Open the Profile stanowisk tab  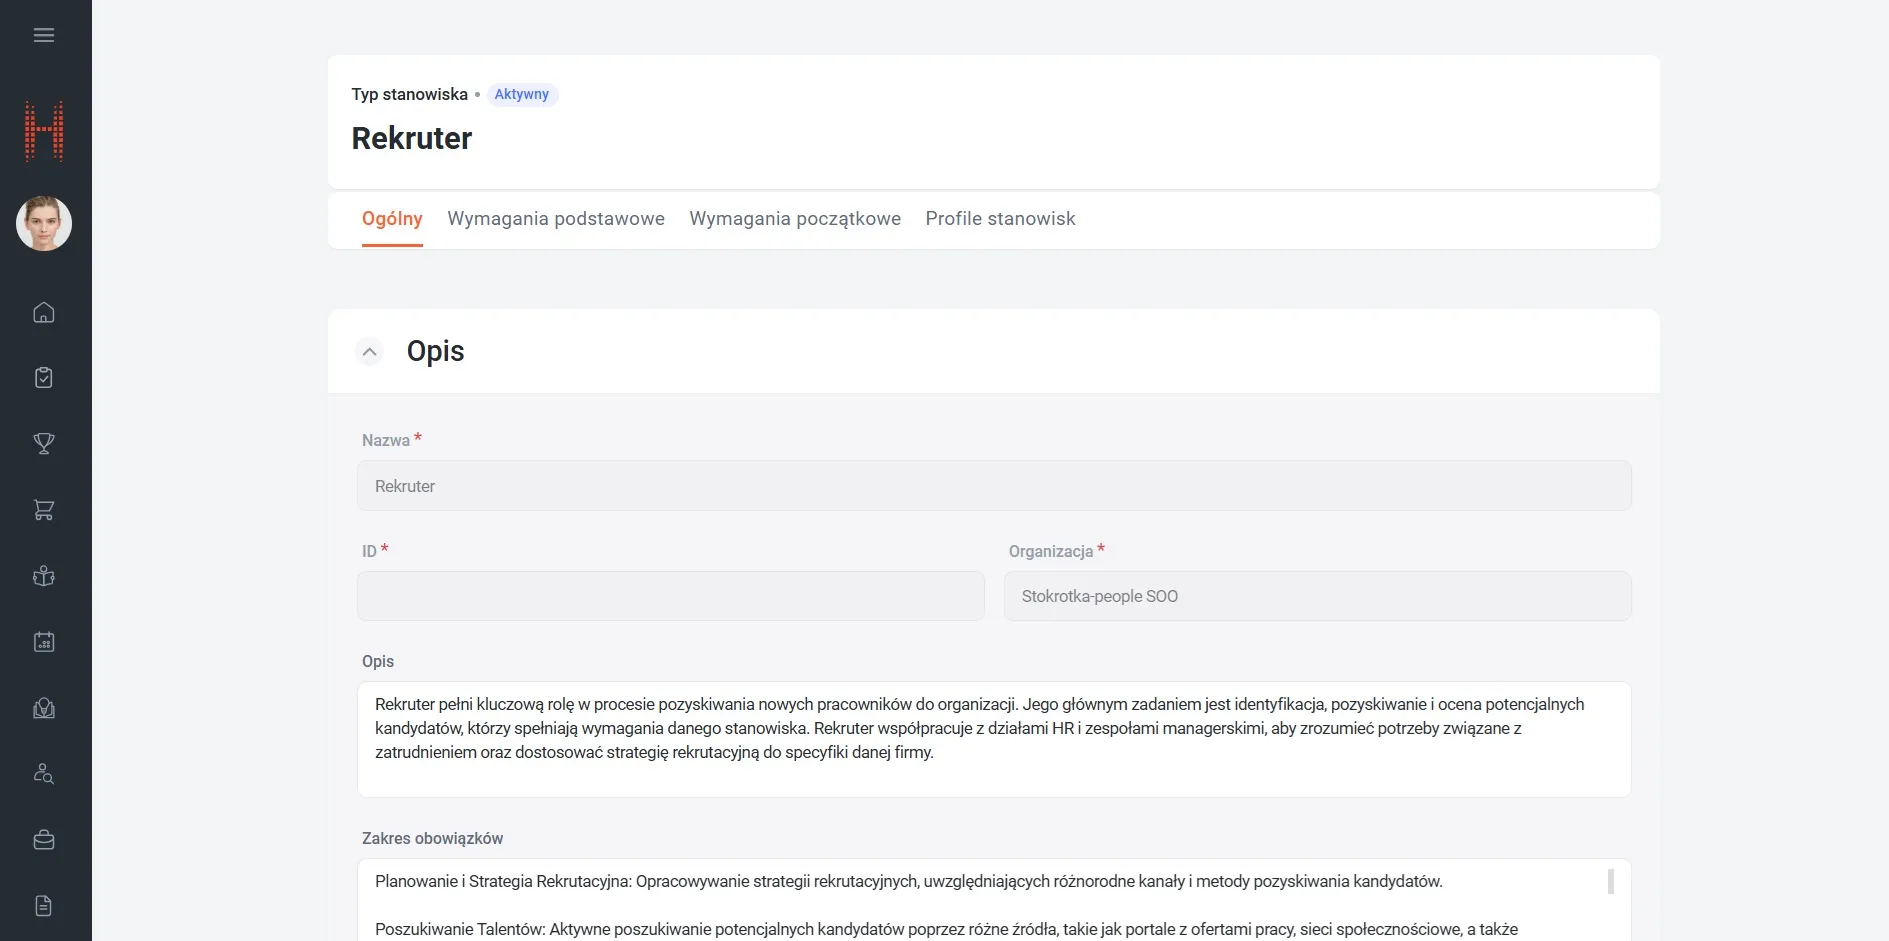(1000, 219)
